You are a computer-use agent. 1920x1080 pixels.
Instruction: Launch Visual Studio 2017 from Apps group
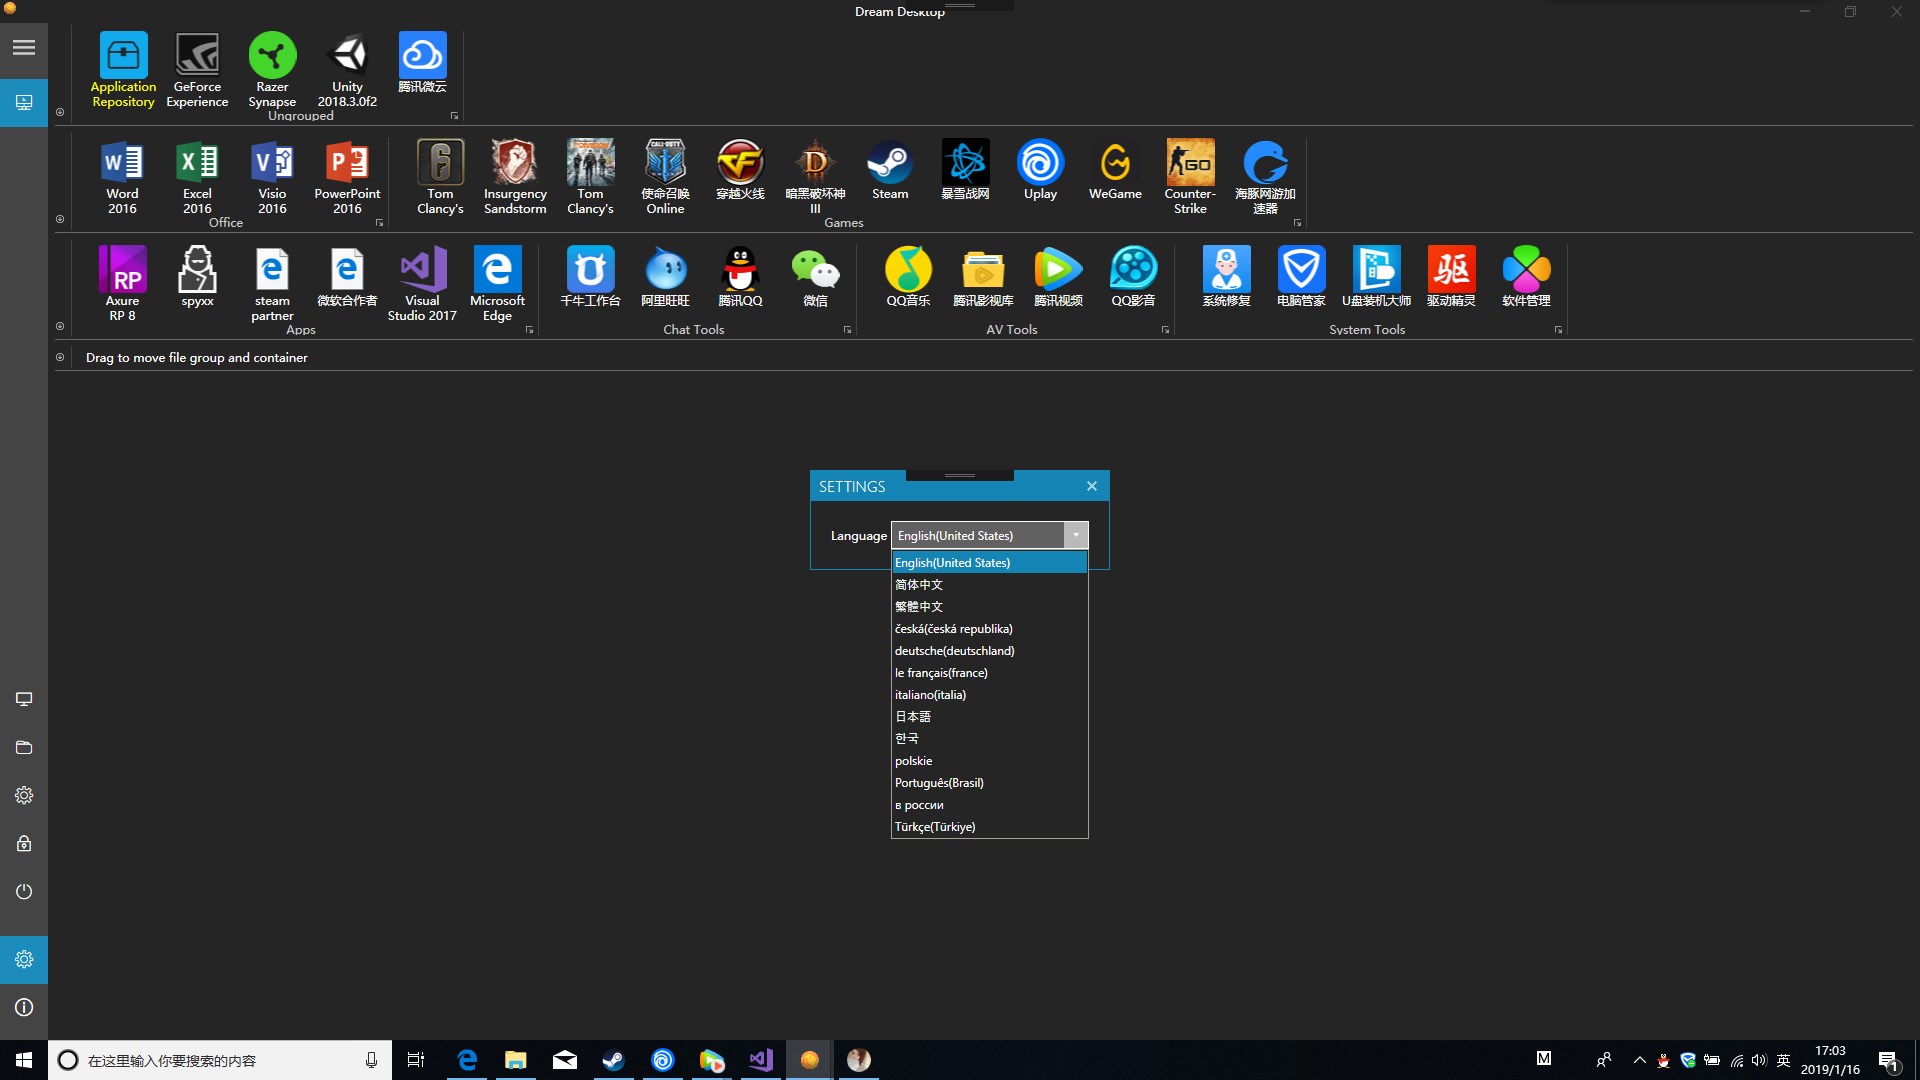(x=422, y=284)
